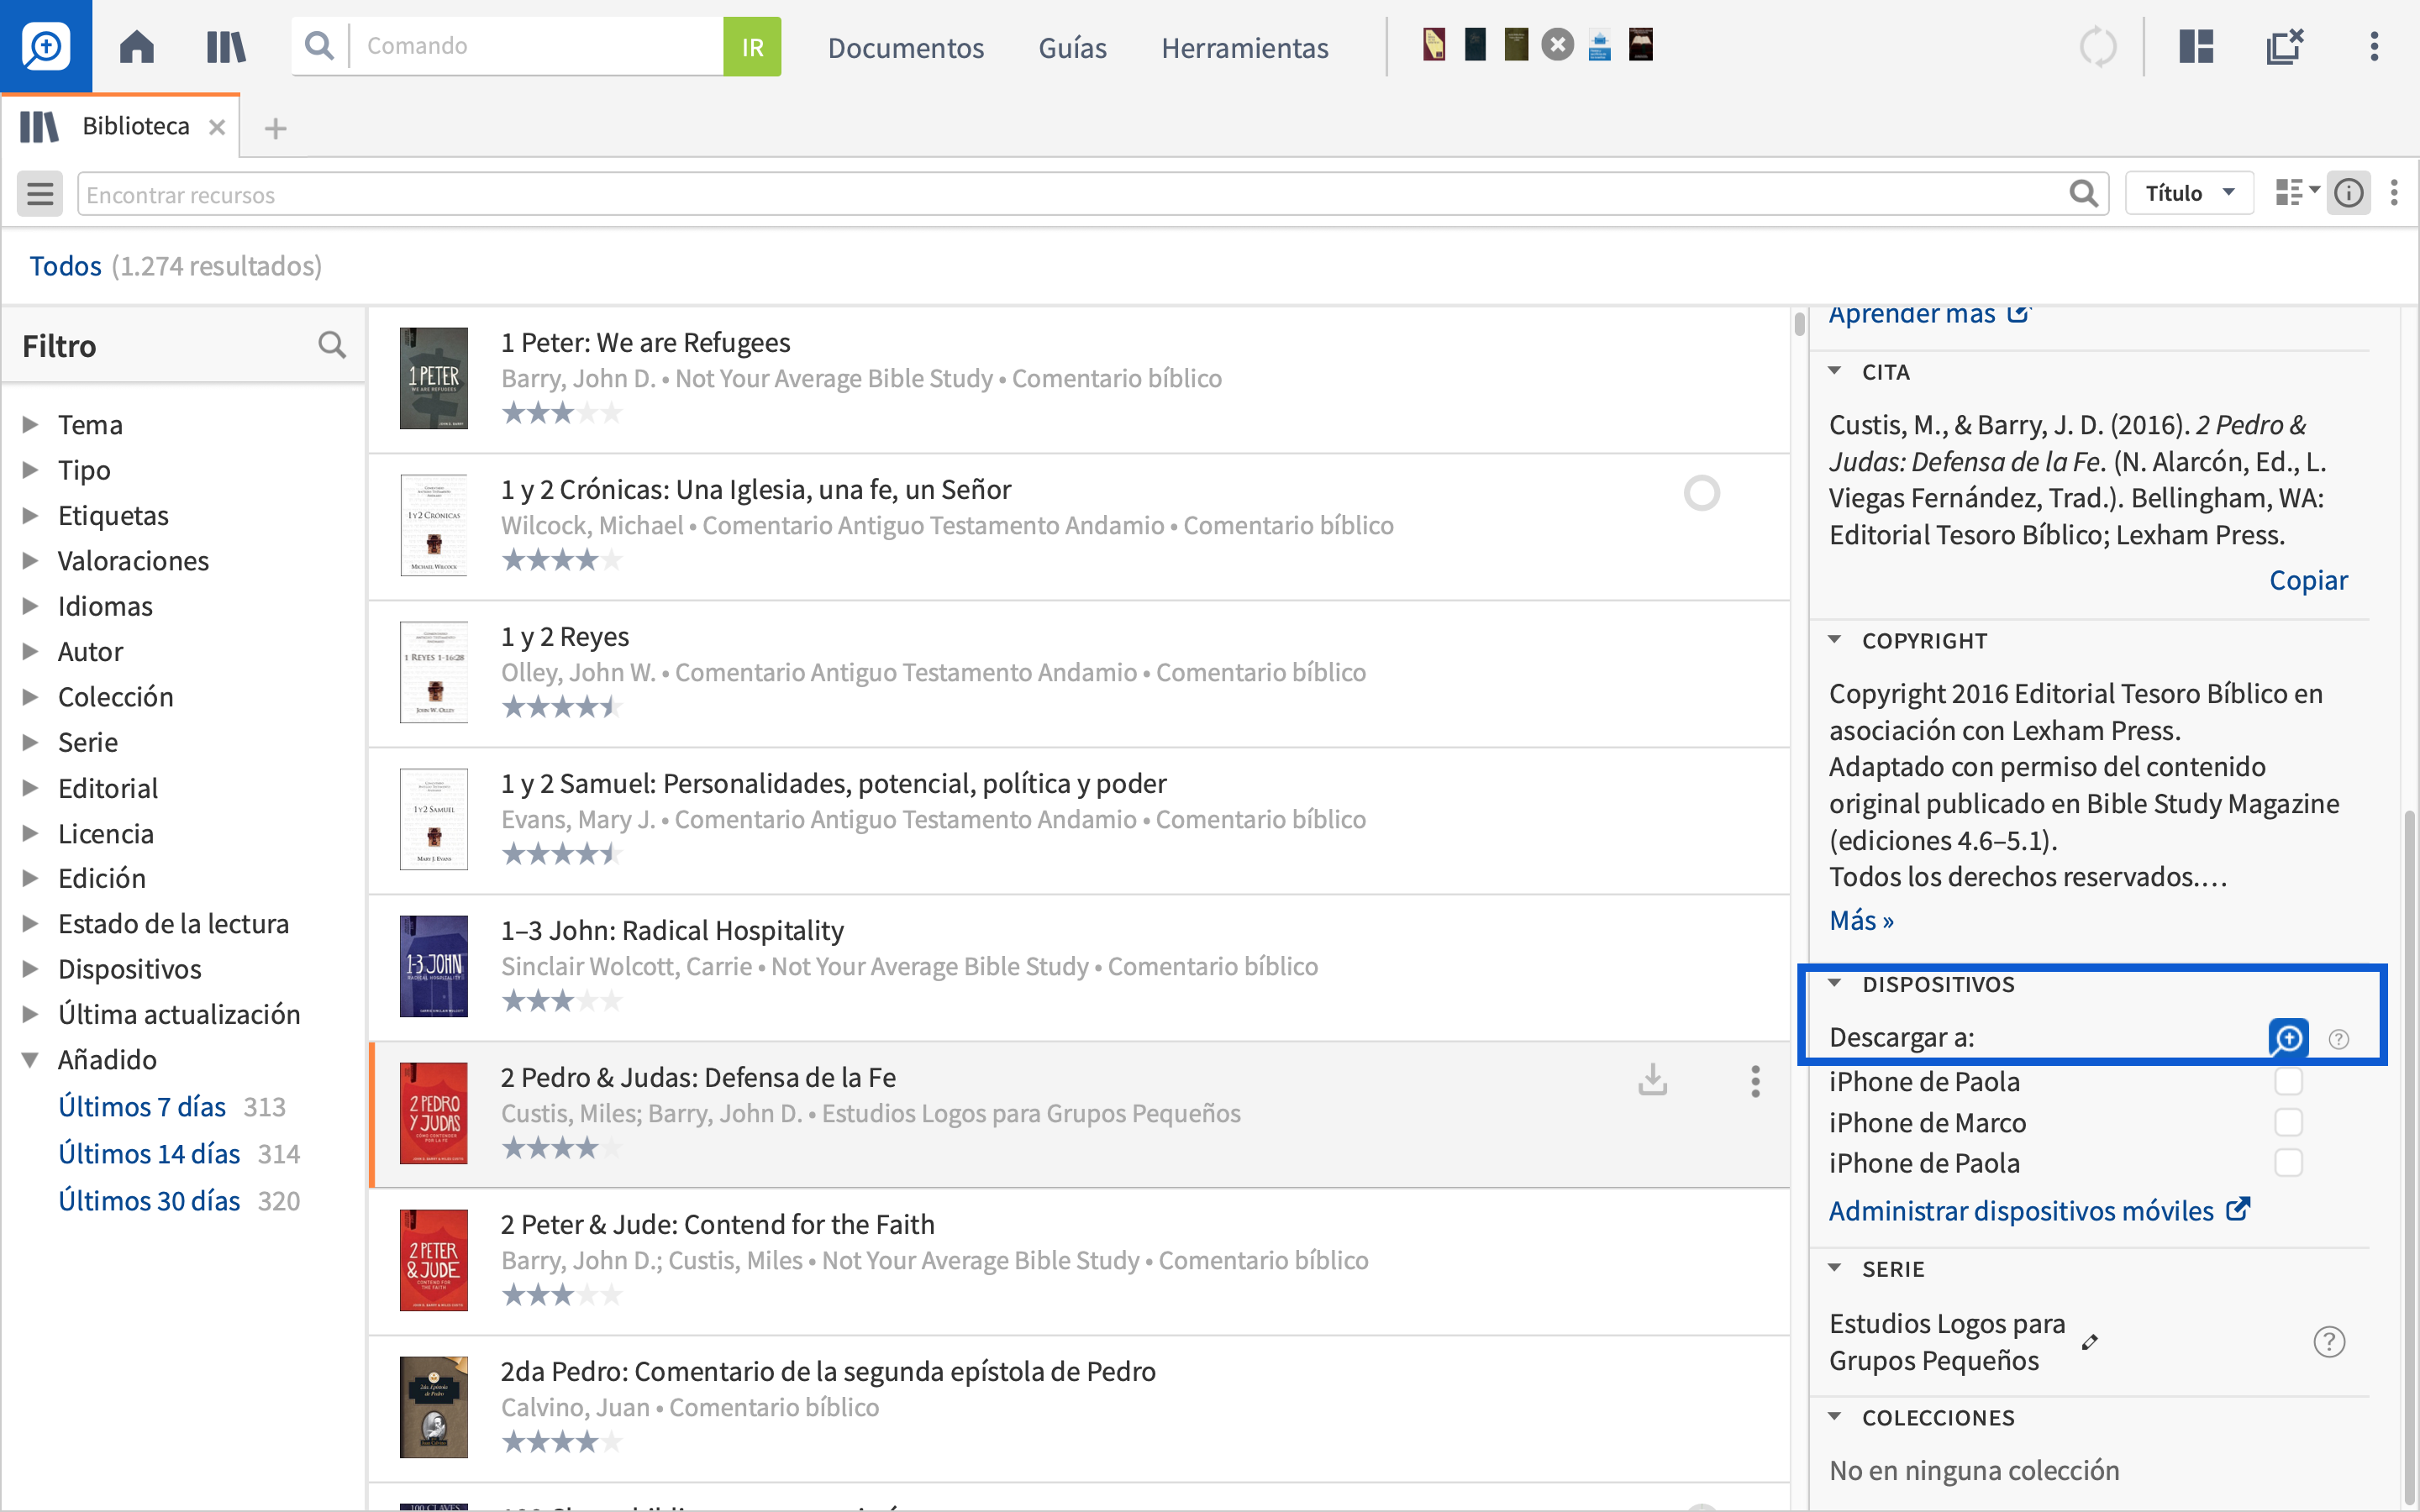
Task: Download 2 Pedro & Judas resource icon
Action: click(1653, 1080)
